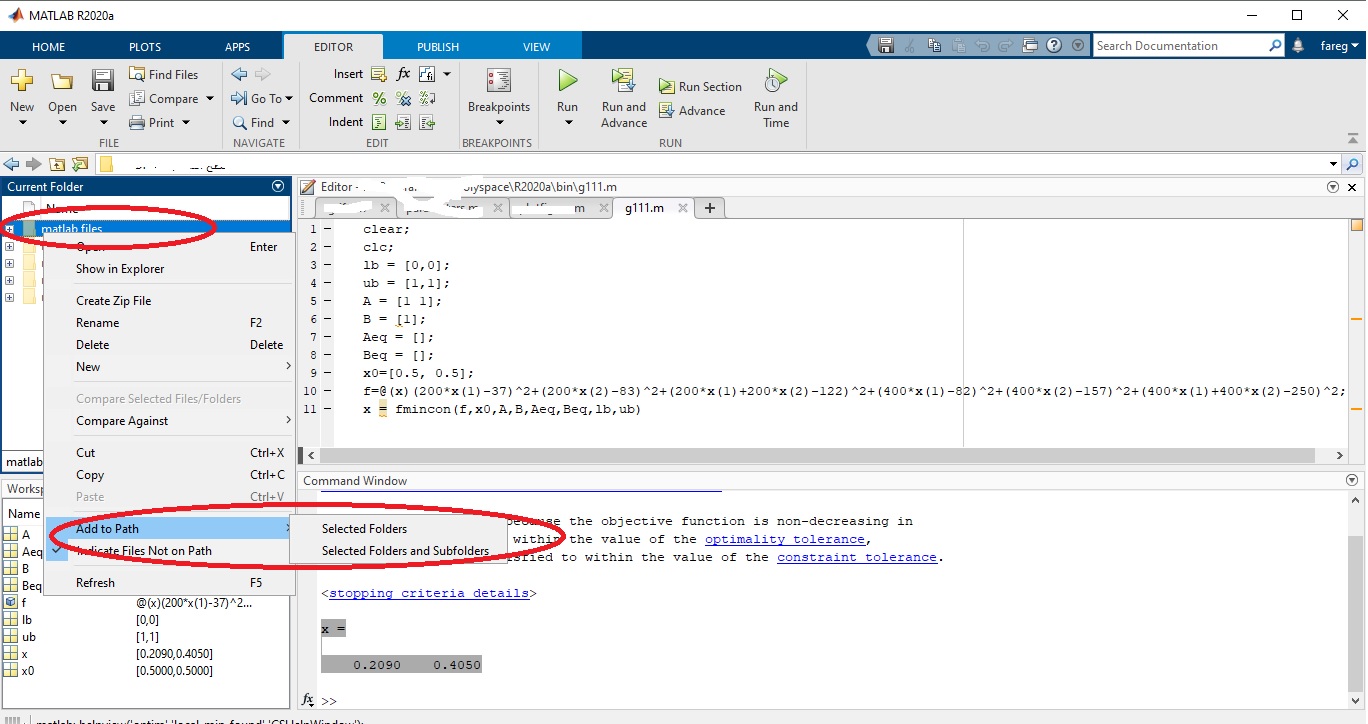This screenshot has width=1368, height=724.
Task: Click the Search Documentation field
Action: [1180, 46]
